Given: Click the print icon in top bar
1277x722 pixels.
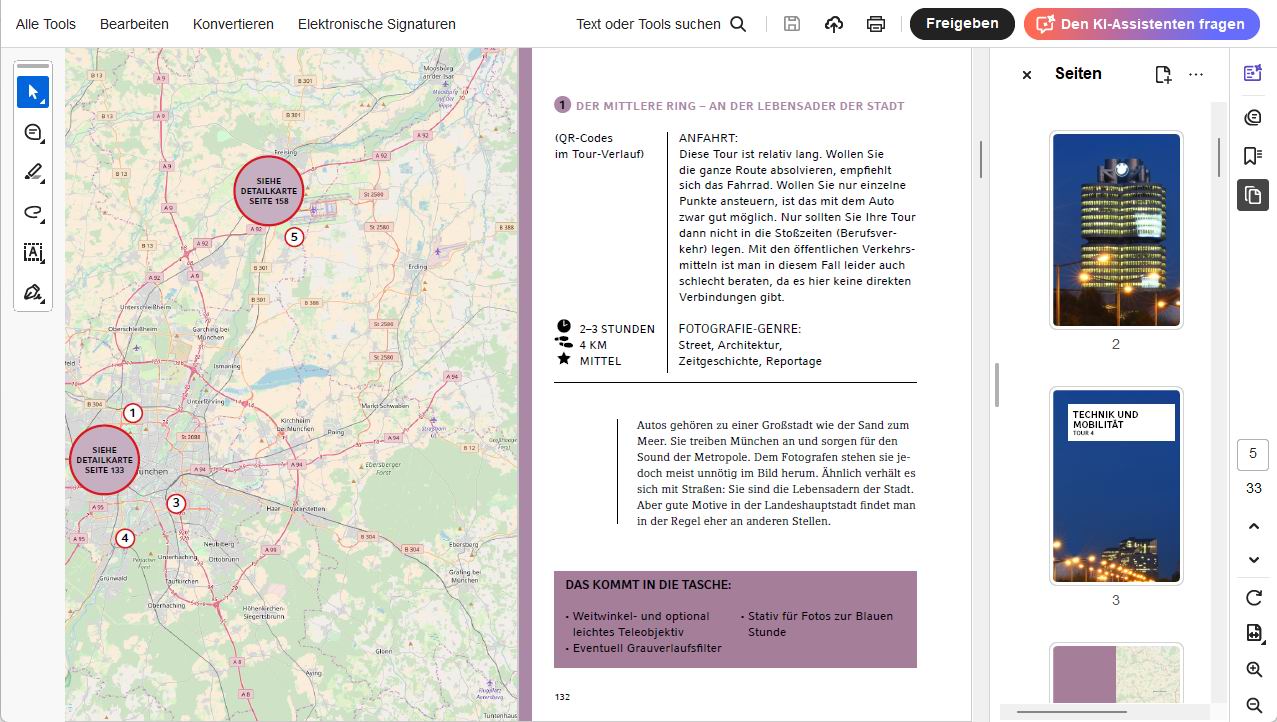Looking at the screenshot, I should tap(876, 24).
